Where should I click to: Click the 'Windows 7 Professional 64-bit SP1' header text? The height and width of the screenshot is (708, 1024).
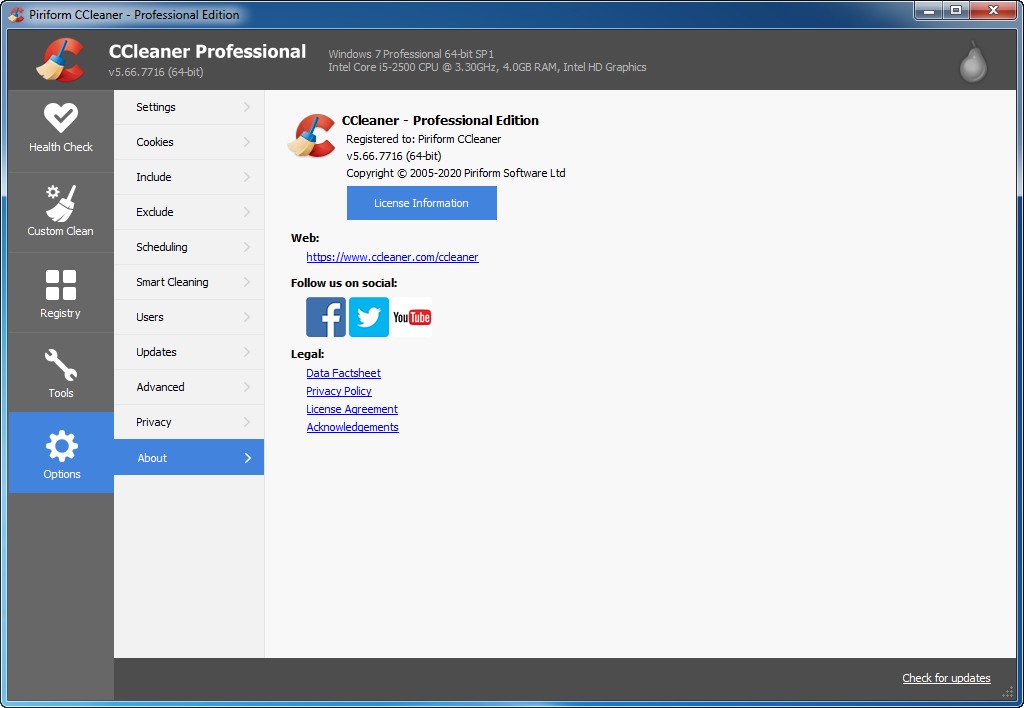click(x=411, y=54)
